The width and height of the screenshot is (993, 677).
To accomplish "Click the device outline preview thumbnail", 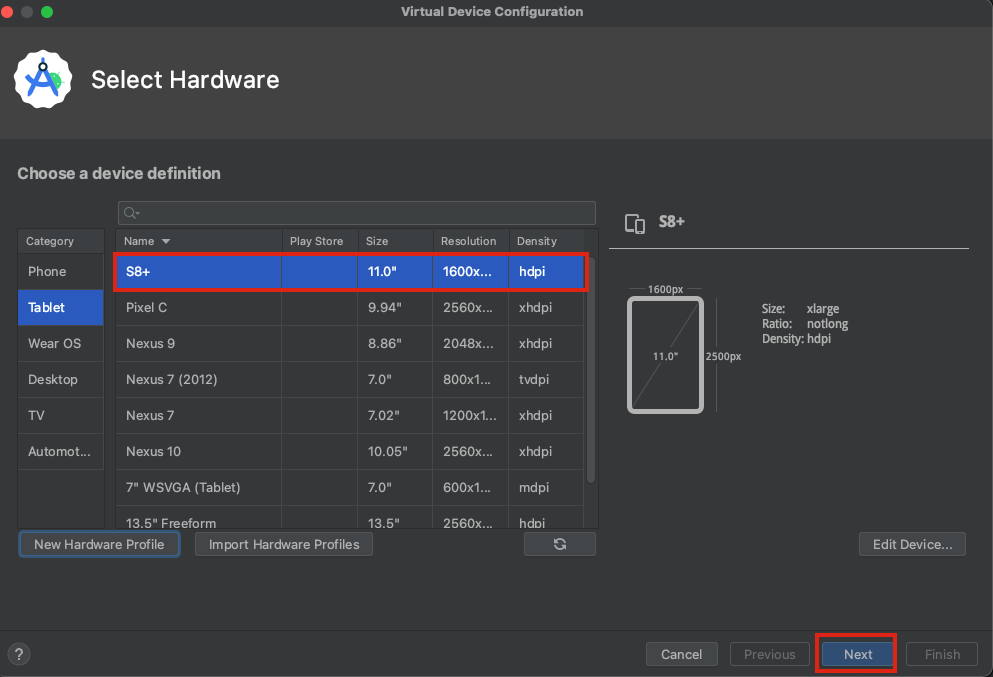I will (665, 355).
